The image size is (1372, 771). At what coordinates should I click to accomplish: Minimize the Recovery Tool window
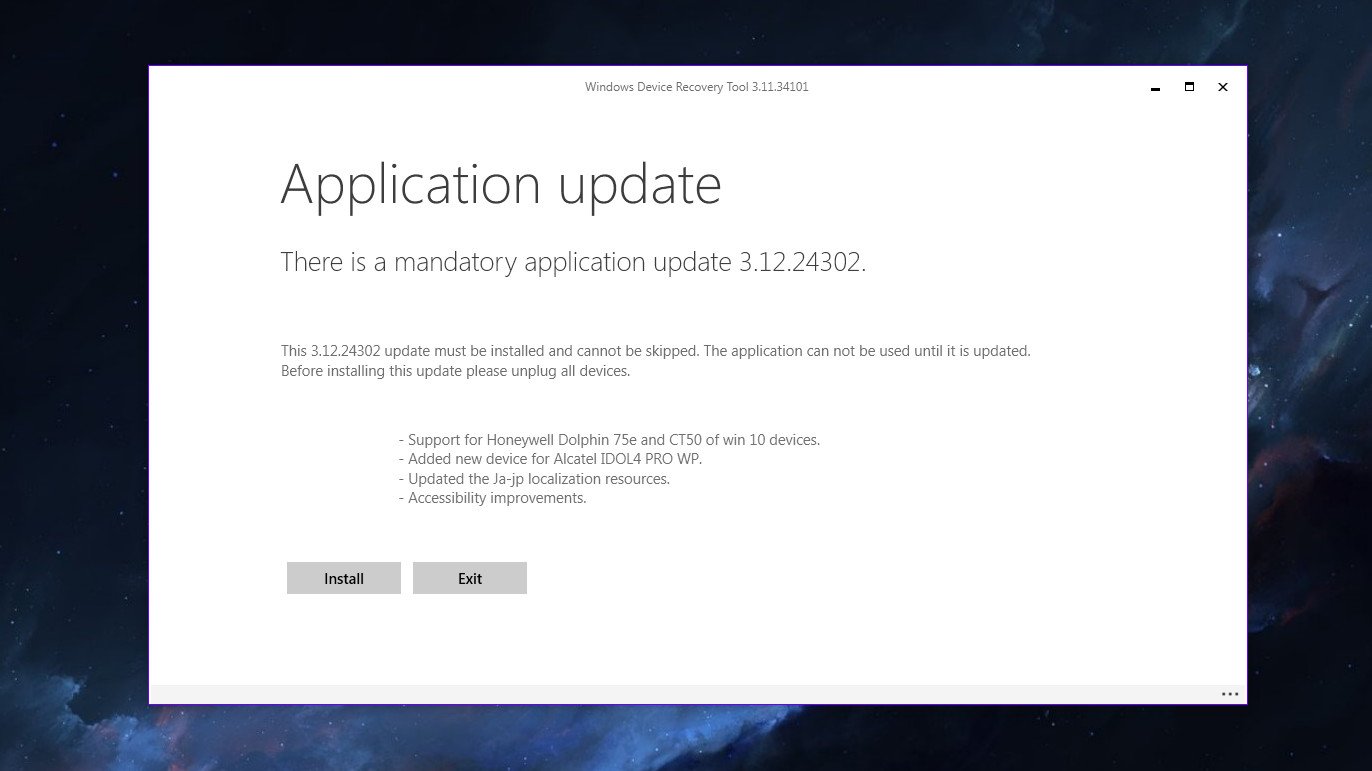point(1156,87)
